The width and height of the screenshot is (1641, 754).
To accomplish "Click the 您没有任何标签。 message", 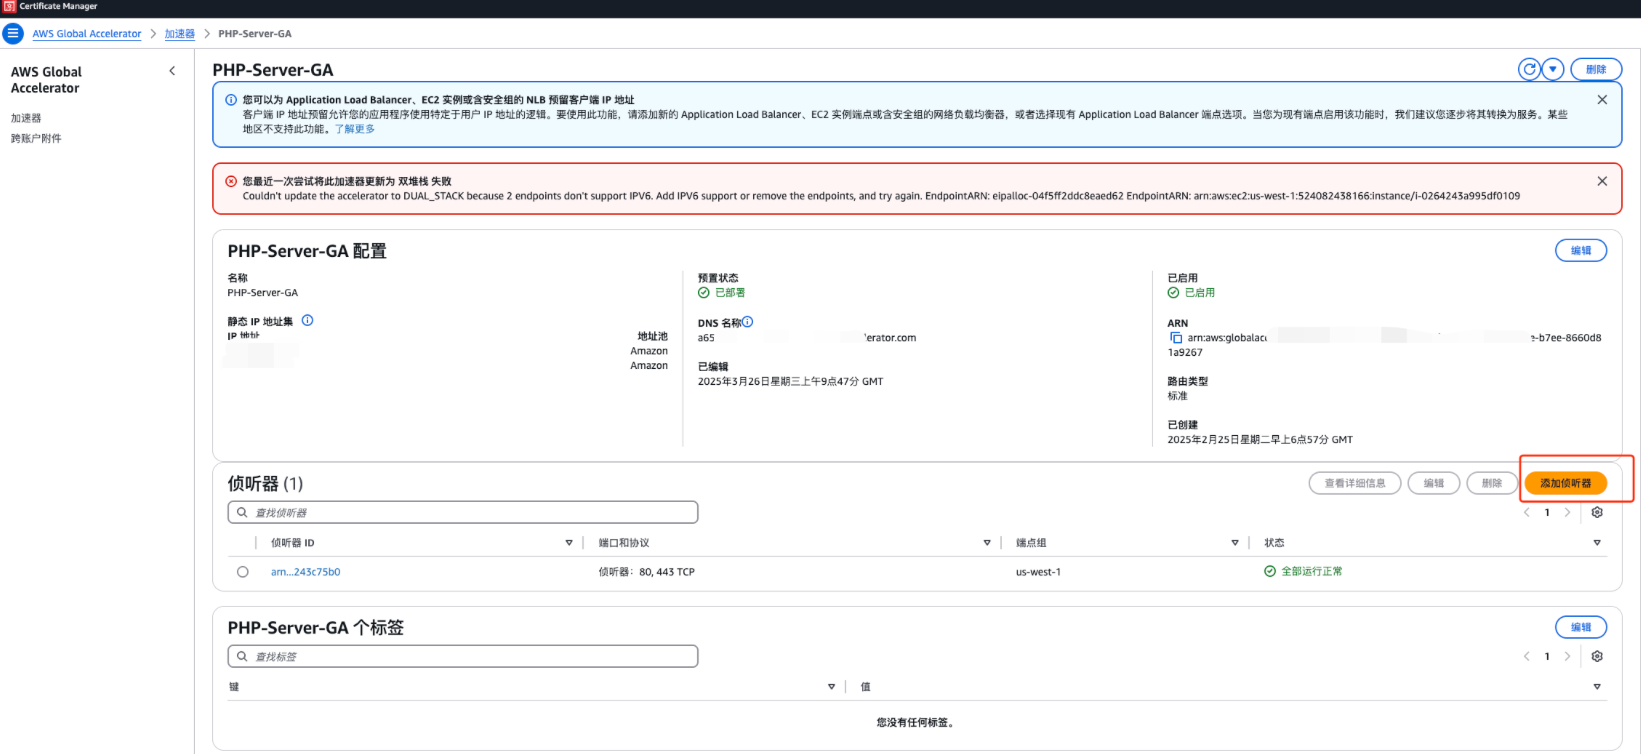I will 915,722.
